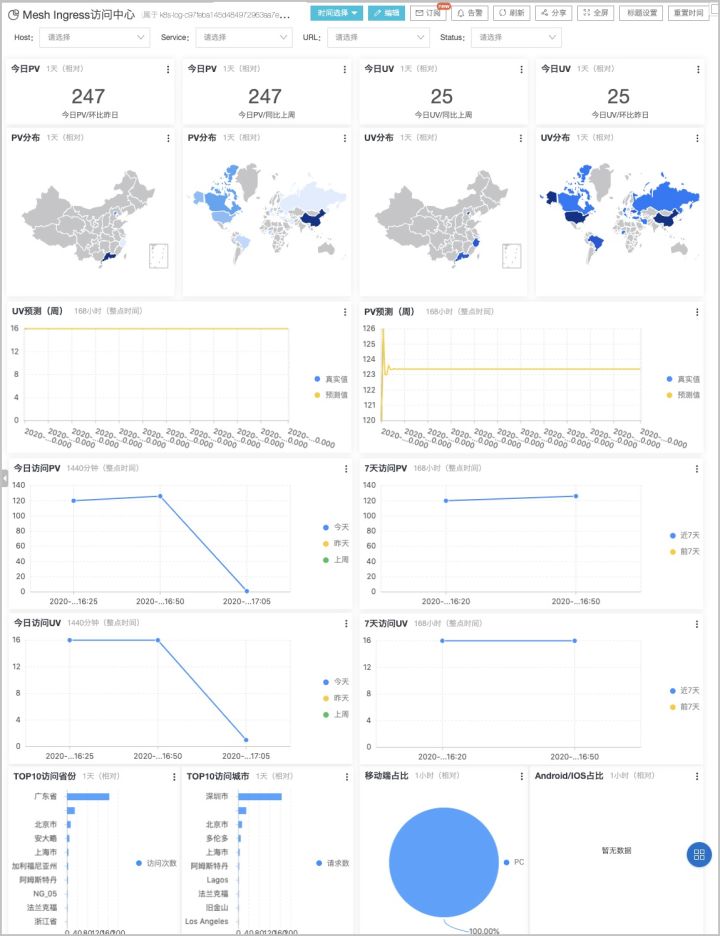Open the 时间选择 time selector menu
This screenshot has height=936, width=720.
coord(337,13)
